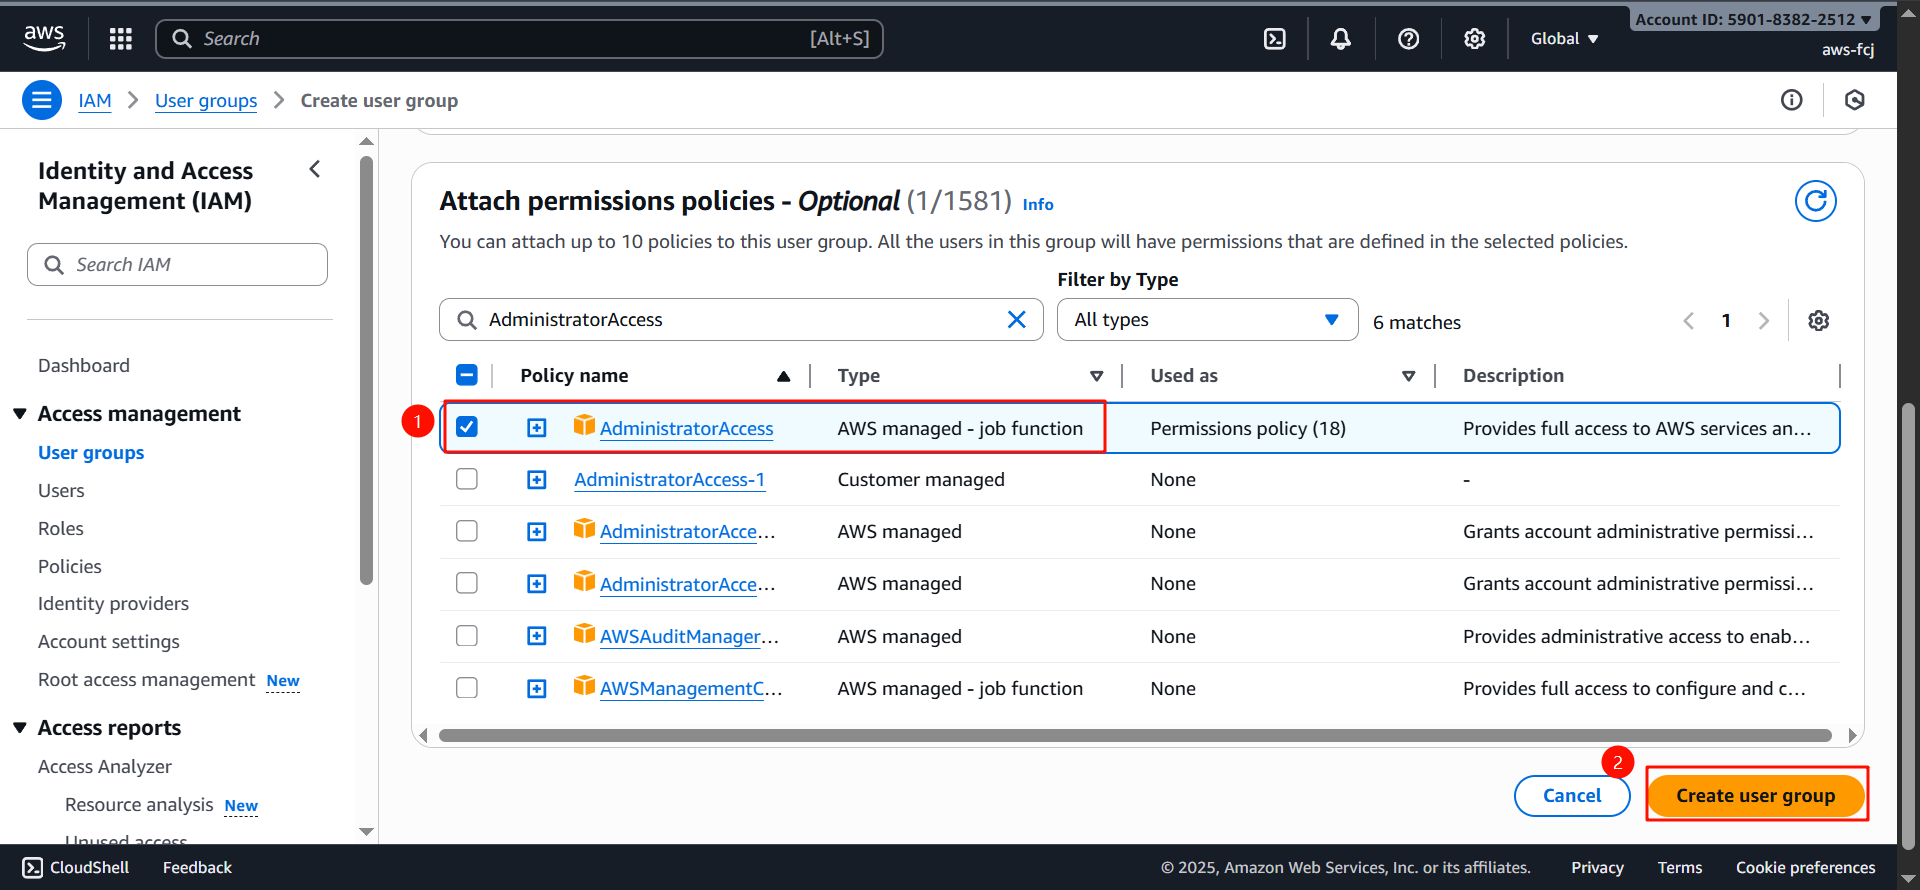The width and height of the screenshot is (1920, 890).
Task: Clear the AdministratorAccess search filter
Action: click(1017, 319)
